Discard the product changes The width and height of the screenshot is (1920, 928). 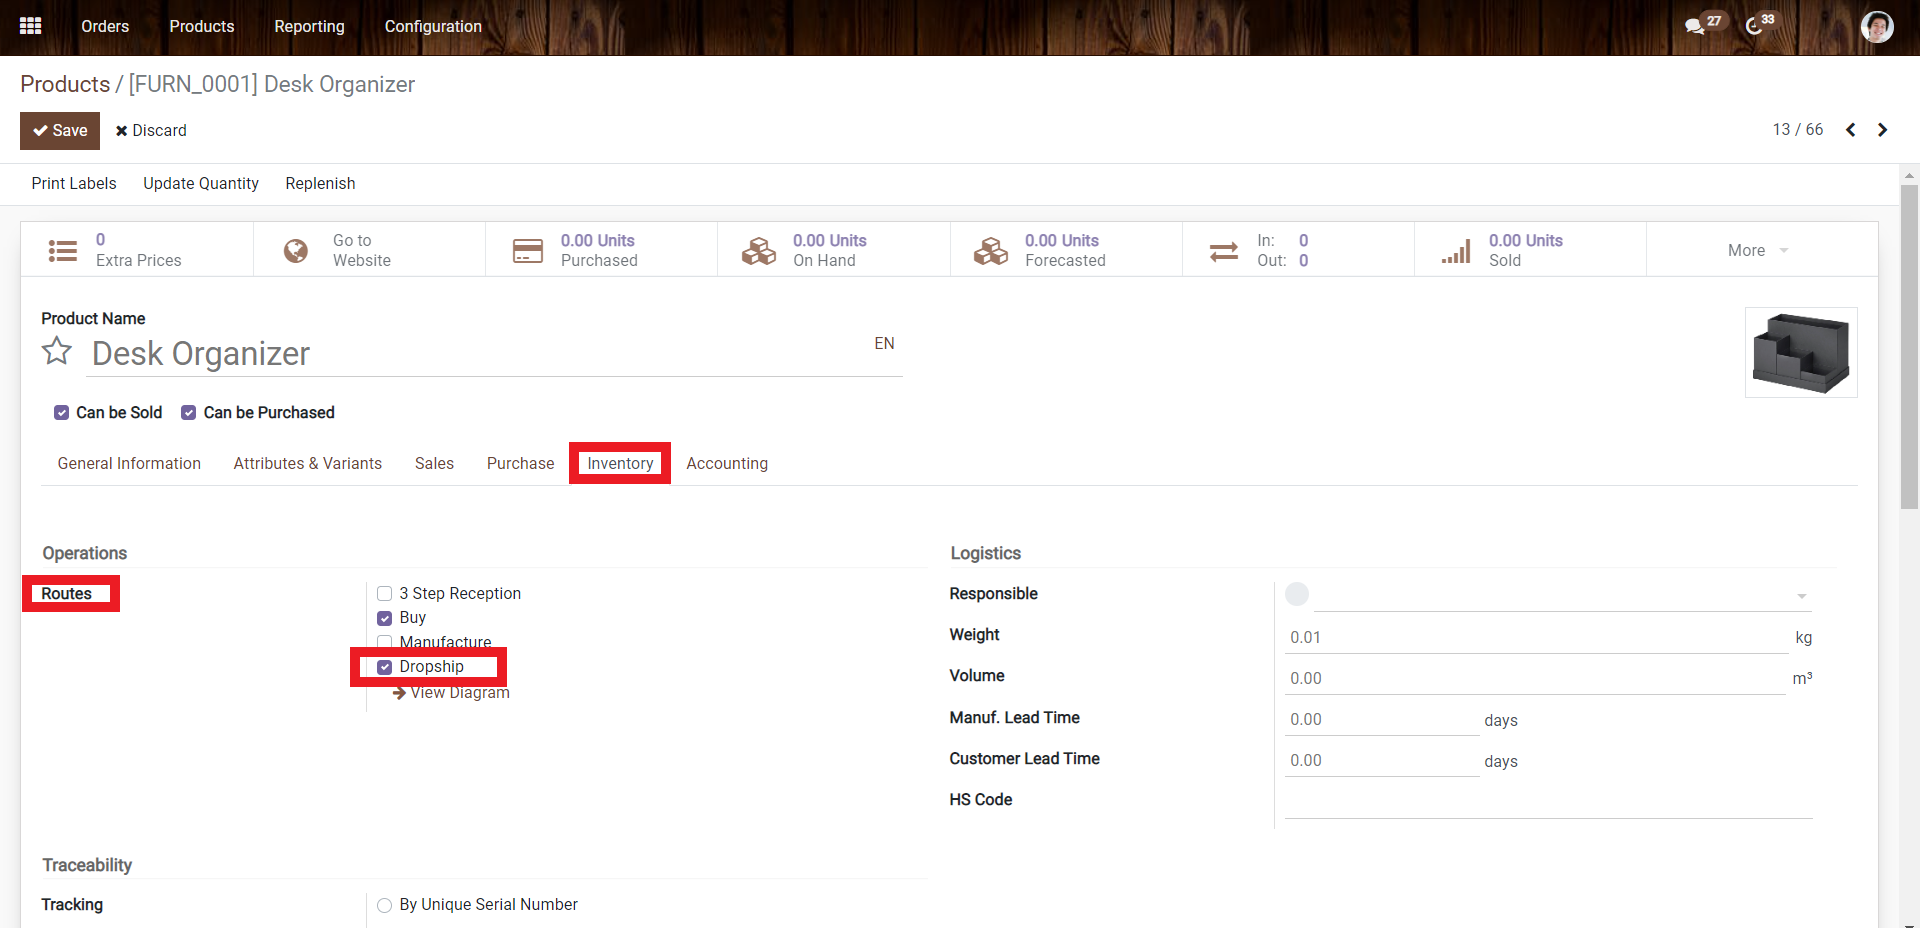(151, 131)
